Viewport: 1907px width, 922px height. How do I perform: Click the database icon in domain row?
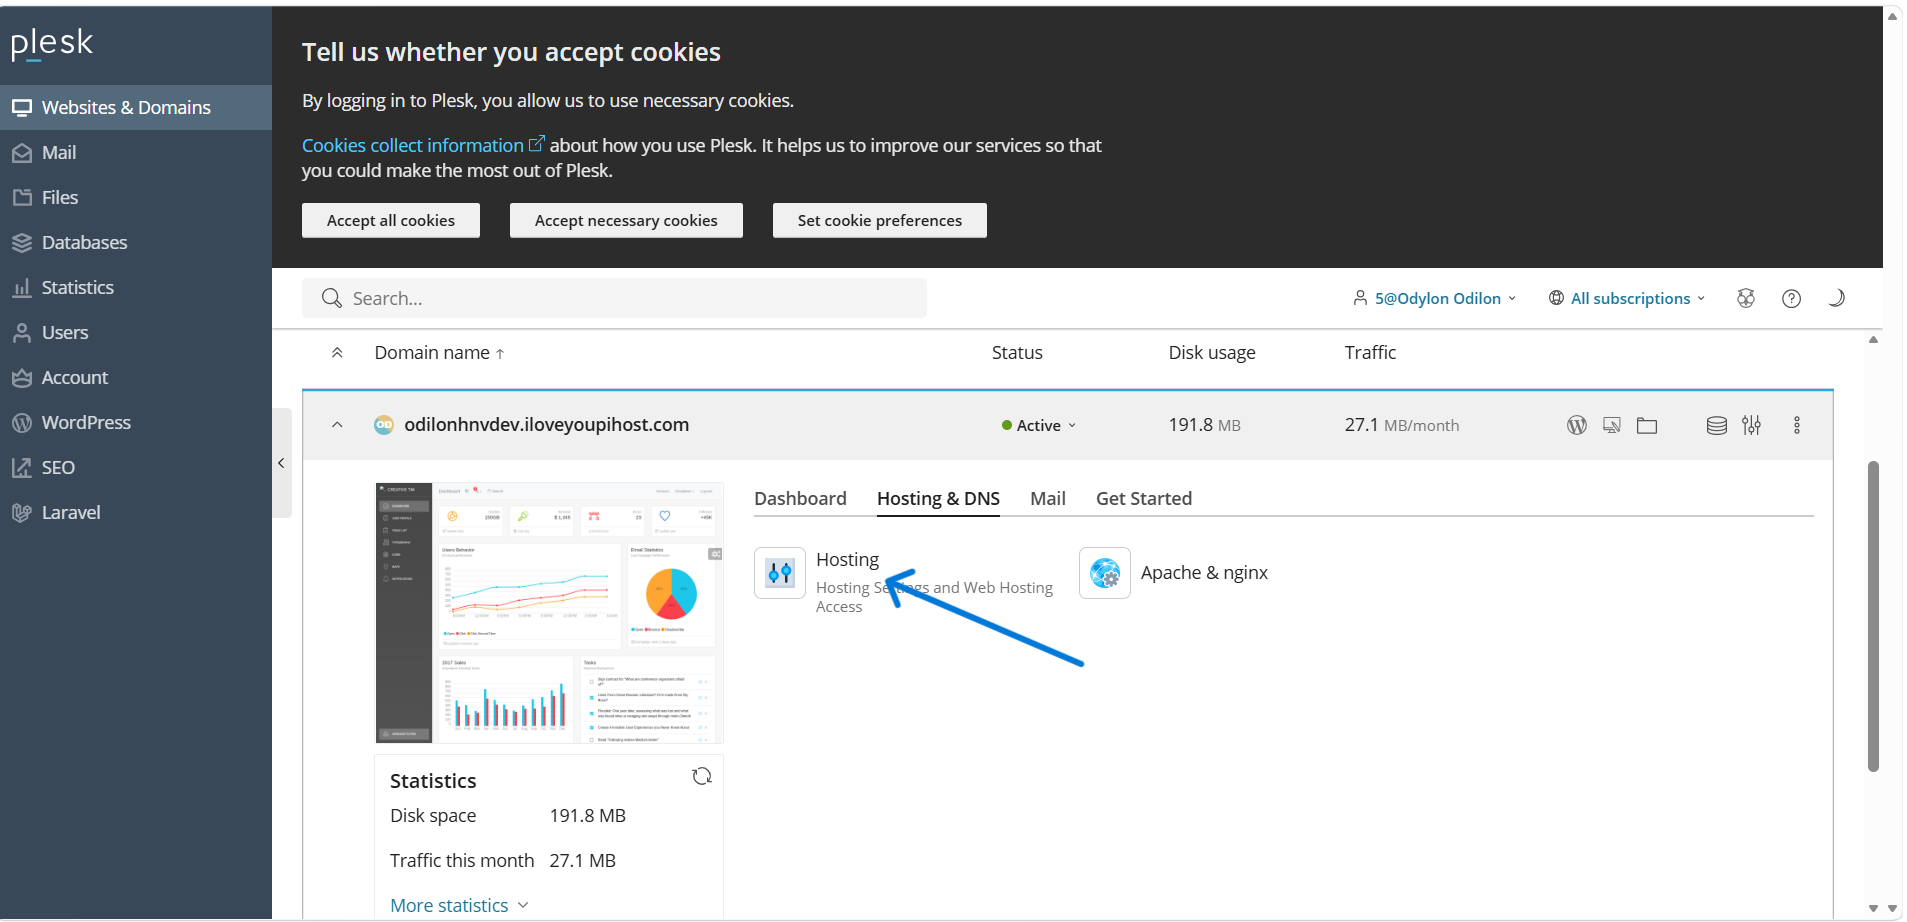(1716, 425)
